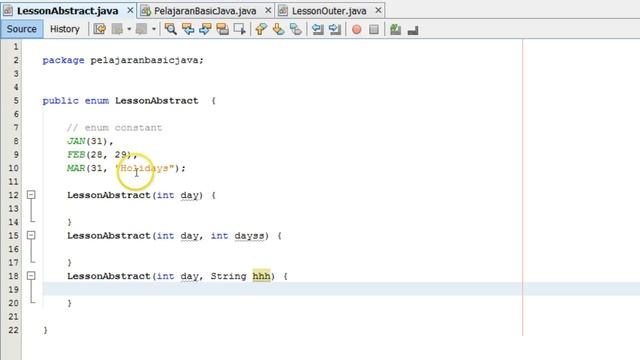
Task: Shift Line Left with toolbar icon
Action: pyautogui.click(x=317, y=29)
